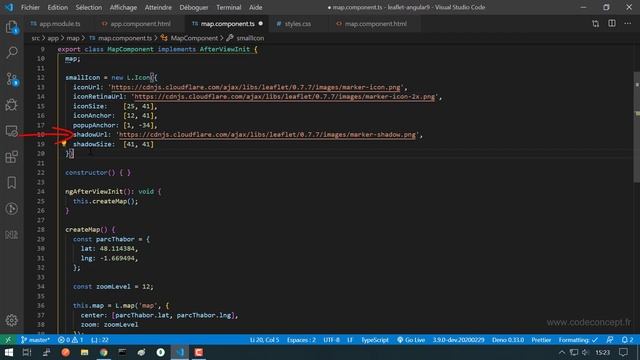Click the compare changes icon in editor toolbar
This screenshot has height=360, width=640.
pos(596,24)
